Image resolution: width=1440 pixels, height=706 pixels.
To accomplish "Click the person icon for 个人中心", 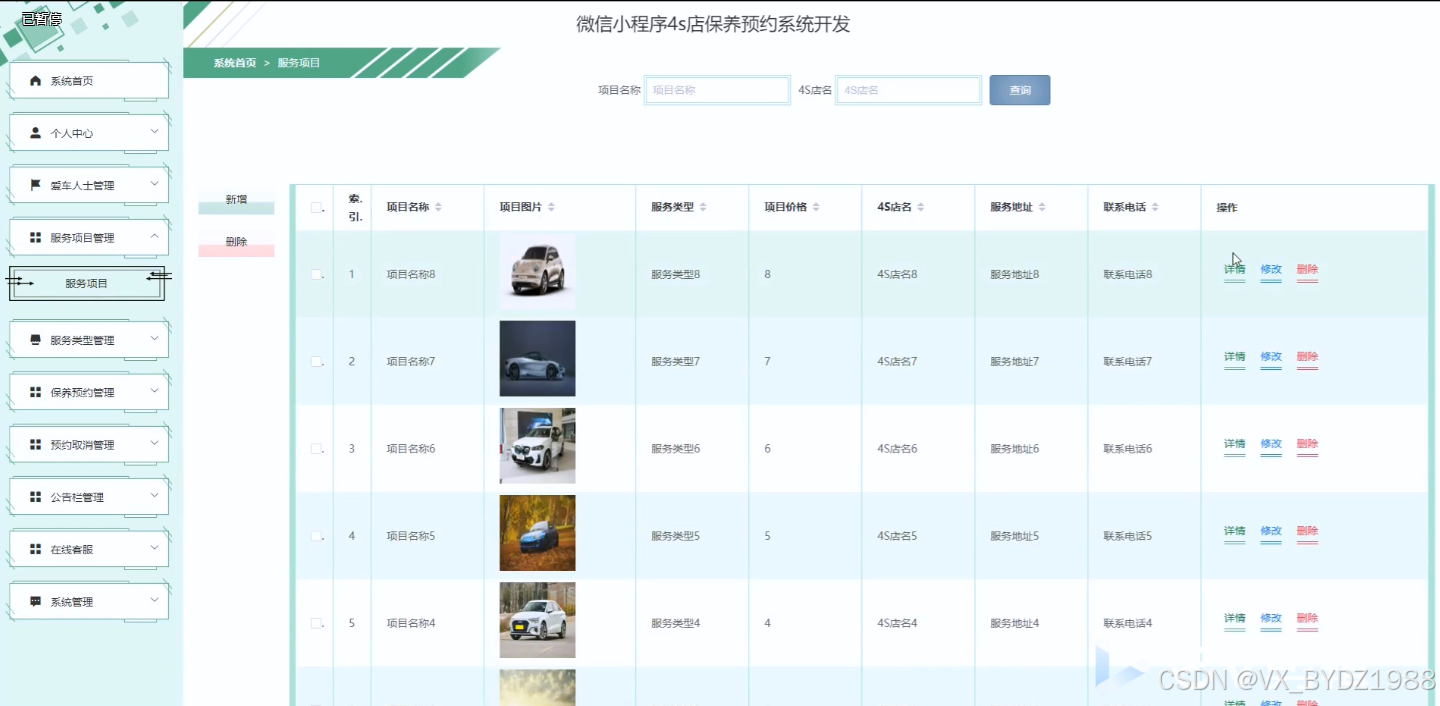I will 36,133.
